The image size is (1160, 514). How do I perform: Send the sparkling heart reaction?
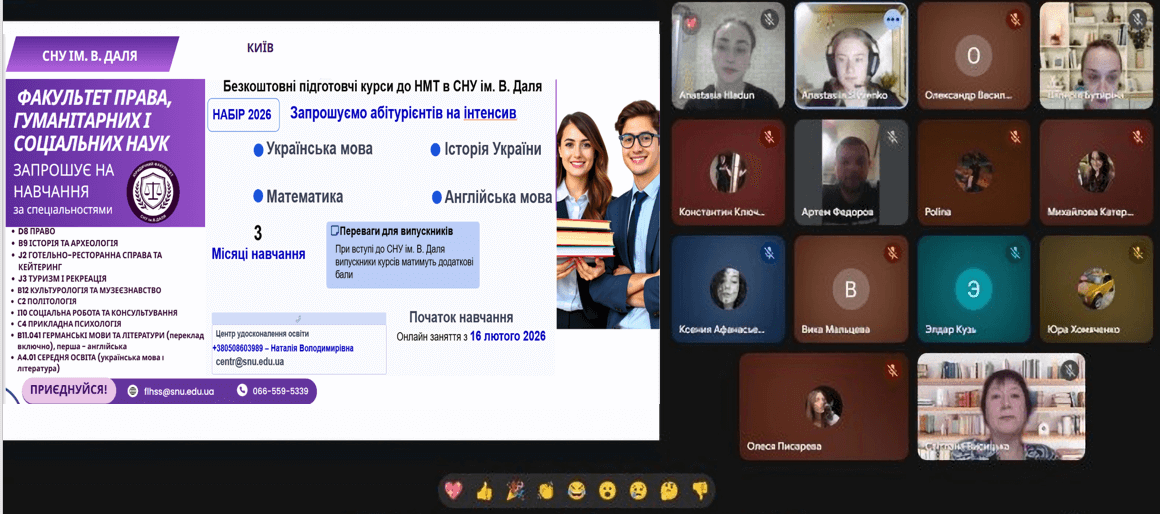coord(453,490)
